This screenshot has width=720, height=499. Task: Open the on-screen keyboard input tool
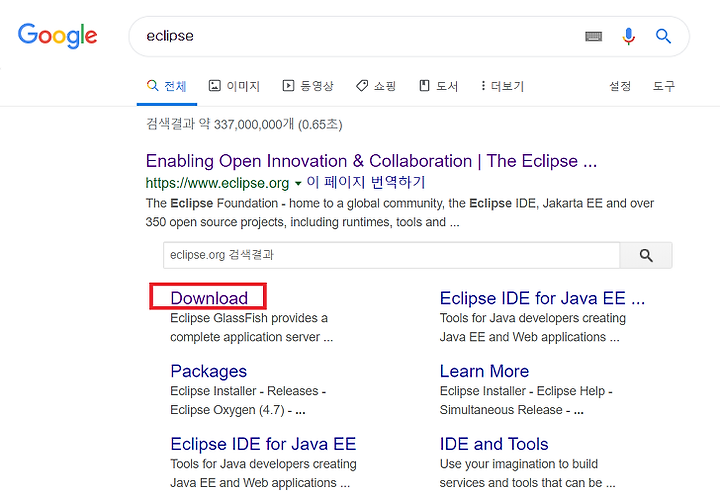pyautogui.click(x=593, y=36)
